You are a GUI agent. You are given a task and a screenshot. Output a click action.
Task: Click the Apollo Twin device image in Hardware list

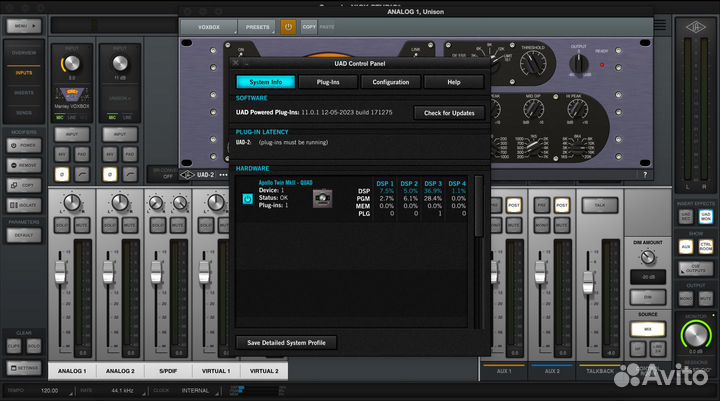coord(322,198)
